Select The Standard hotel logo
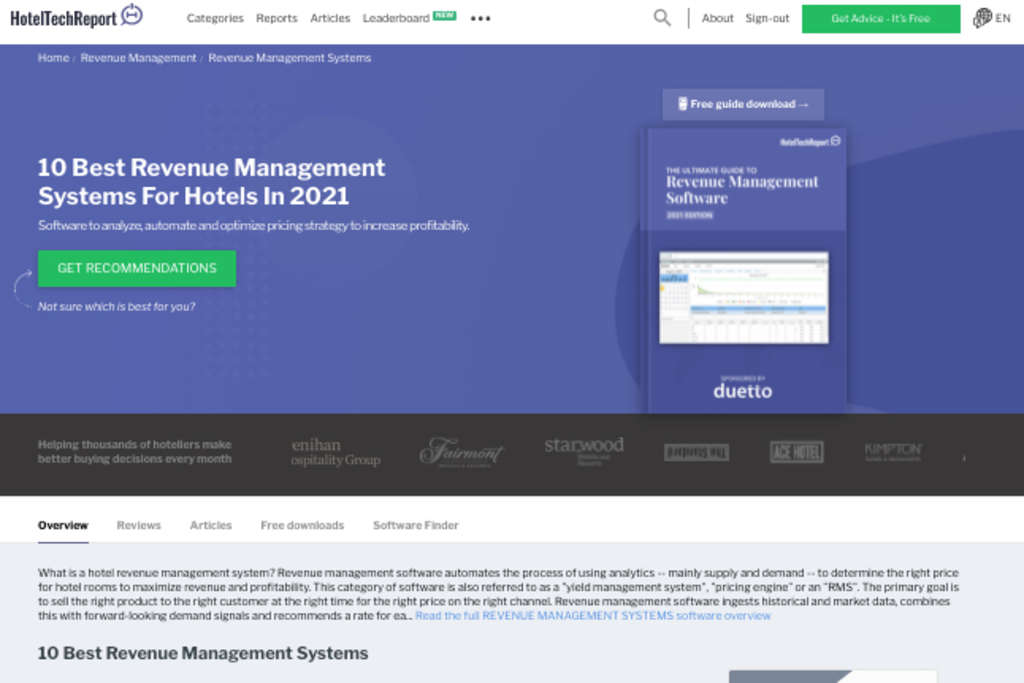The image size is (1024, 683). pos(695,452)
